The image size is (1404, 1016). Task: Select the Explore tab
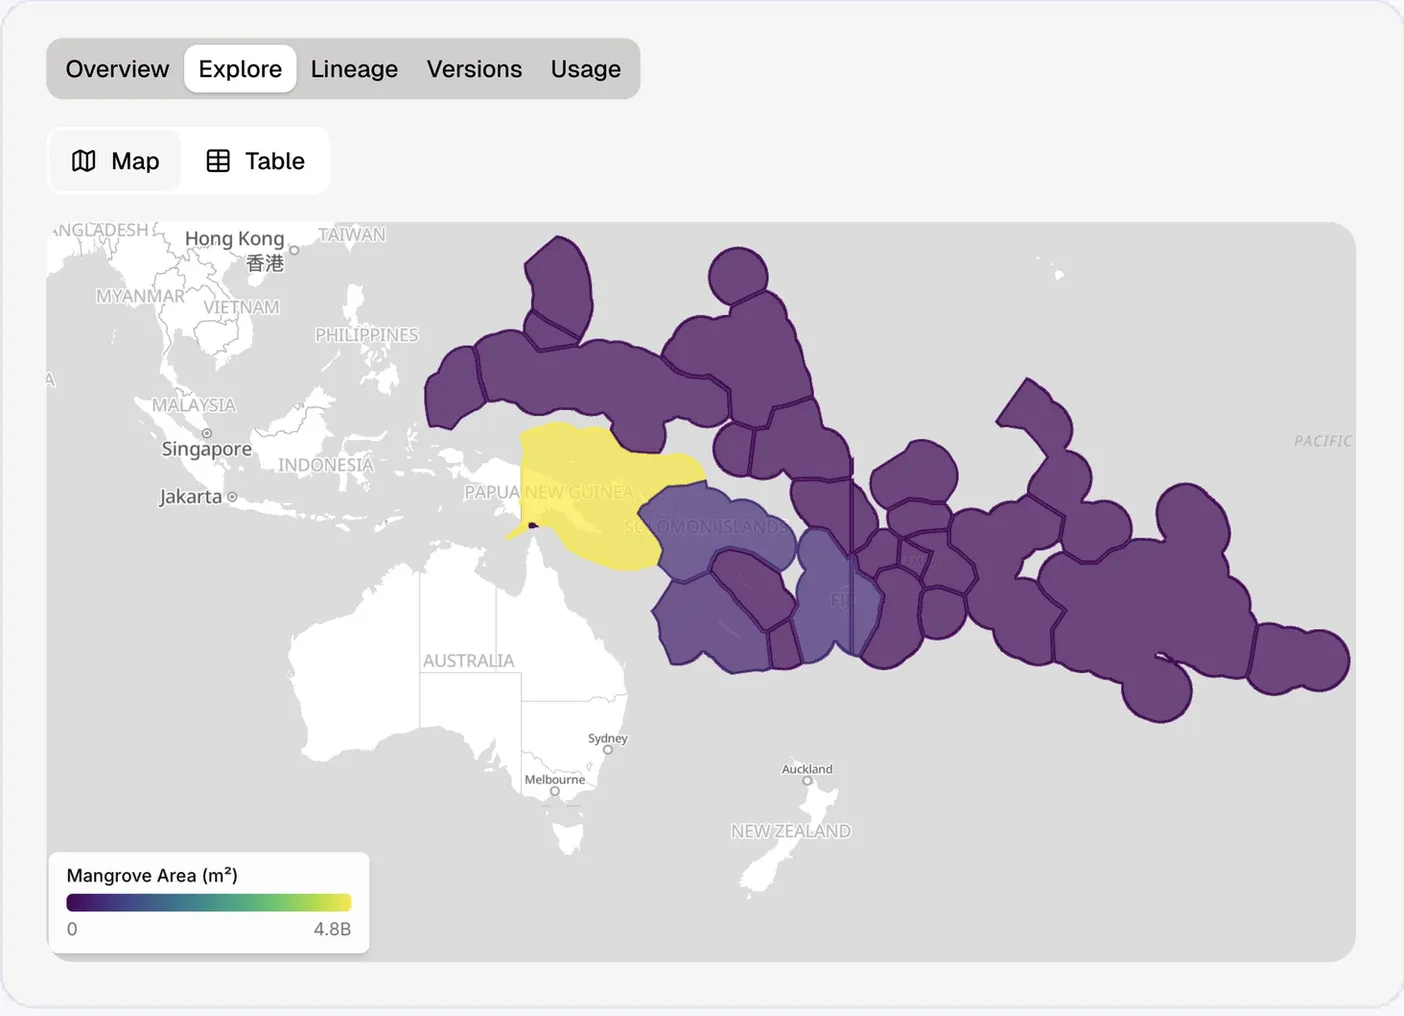240,69
